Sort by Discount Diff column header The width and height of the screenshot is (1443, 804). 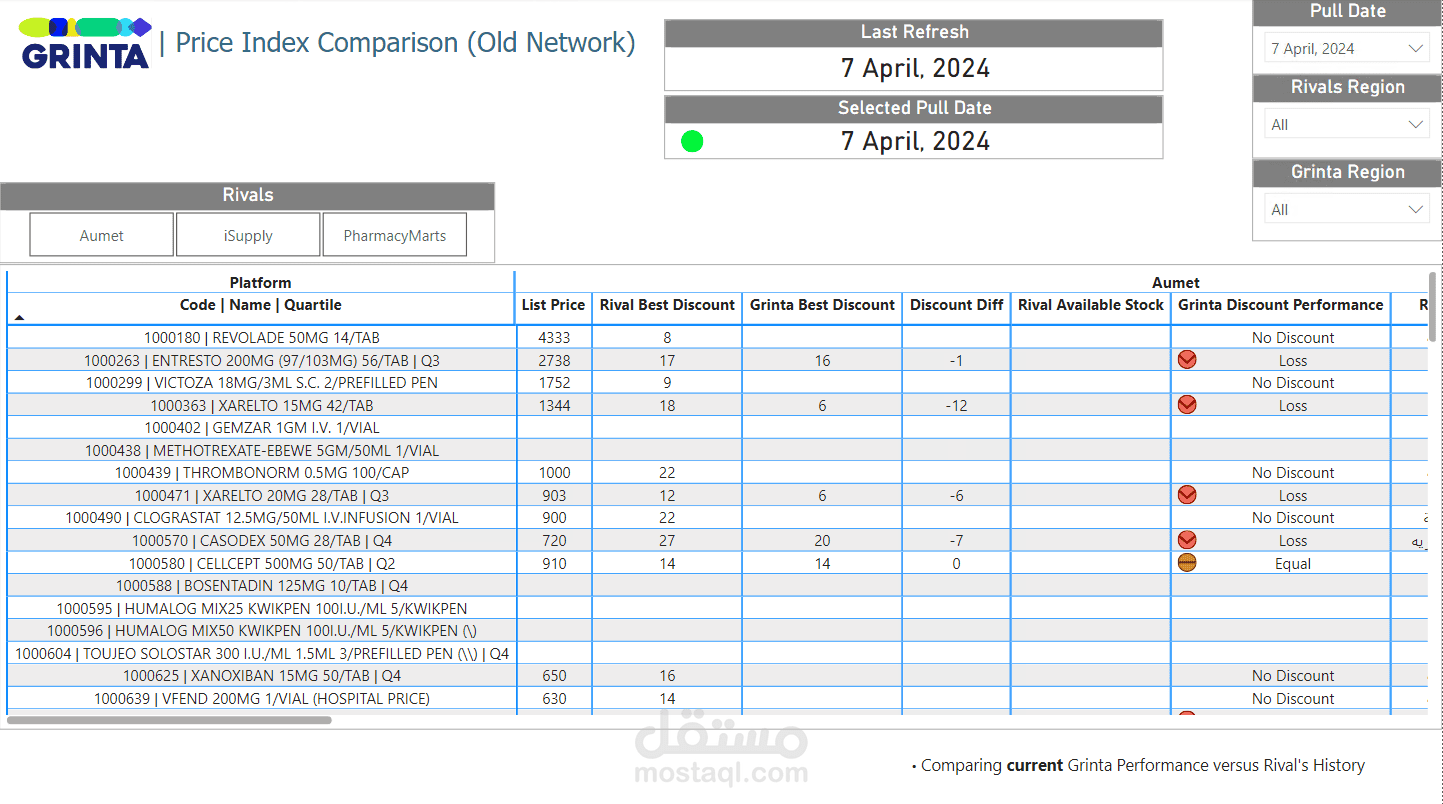956,305
